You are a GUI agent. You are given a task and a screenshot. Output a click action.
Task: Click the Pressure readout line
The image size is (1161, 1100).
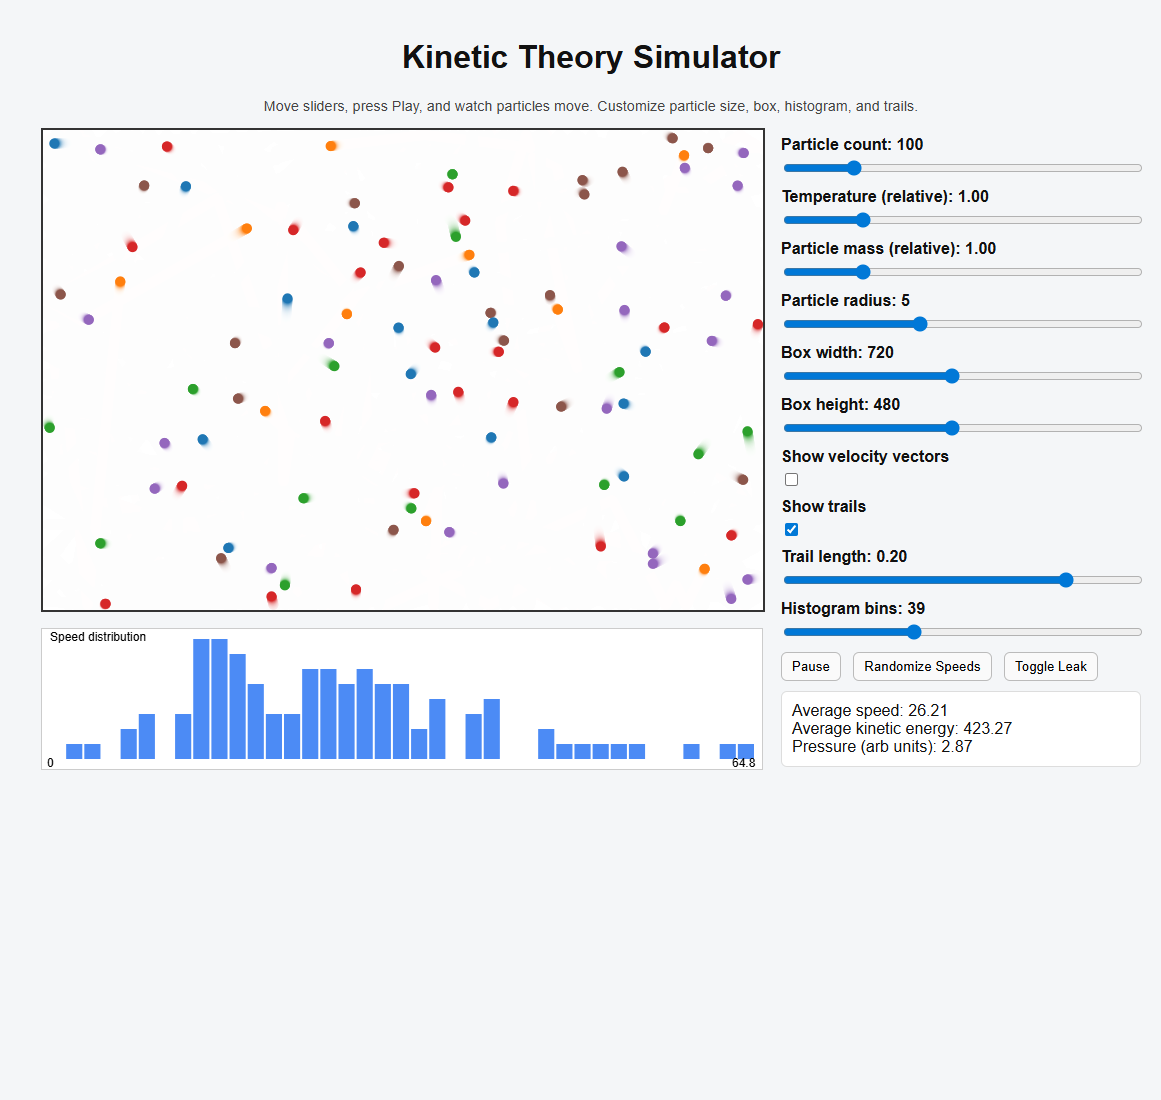point(881,747)
